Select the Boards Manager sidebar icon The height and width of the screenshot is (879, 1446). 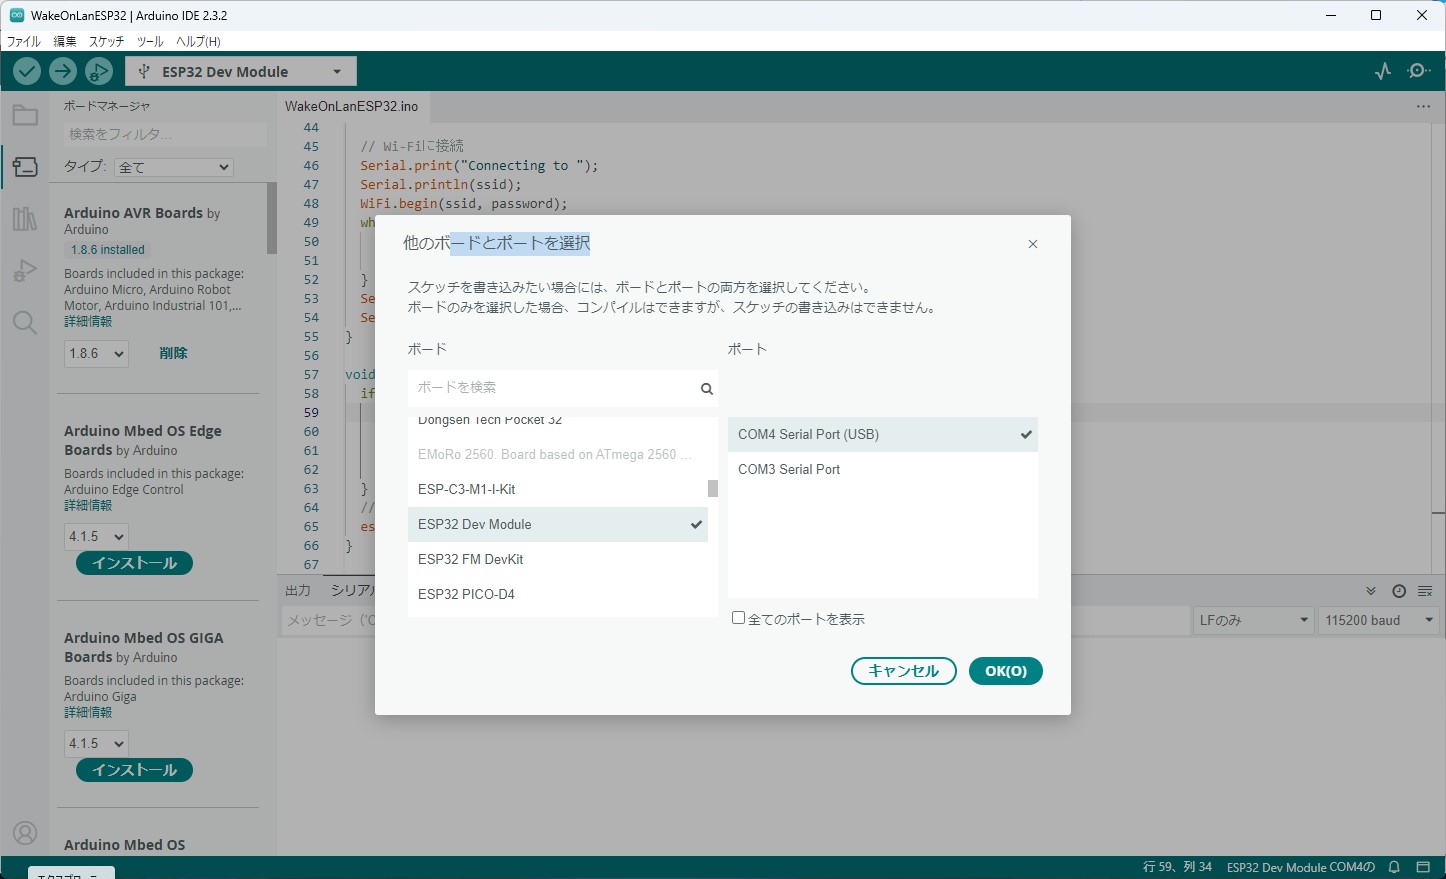pos(25,167)
